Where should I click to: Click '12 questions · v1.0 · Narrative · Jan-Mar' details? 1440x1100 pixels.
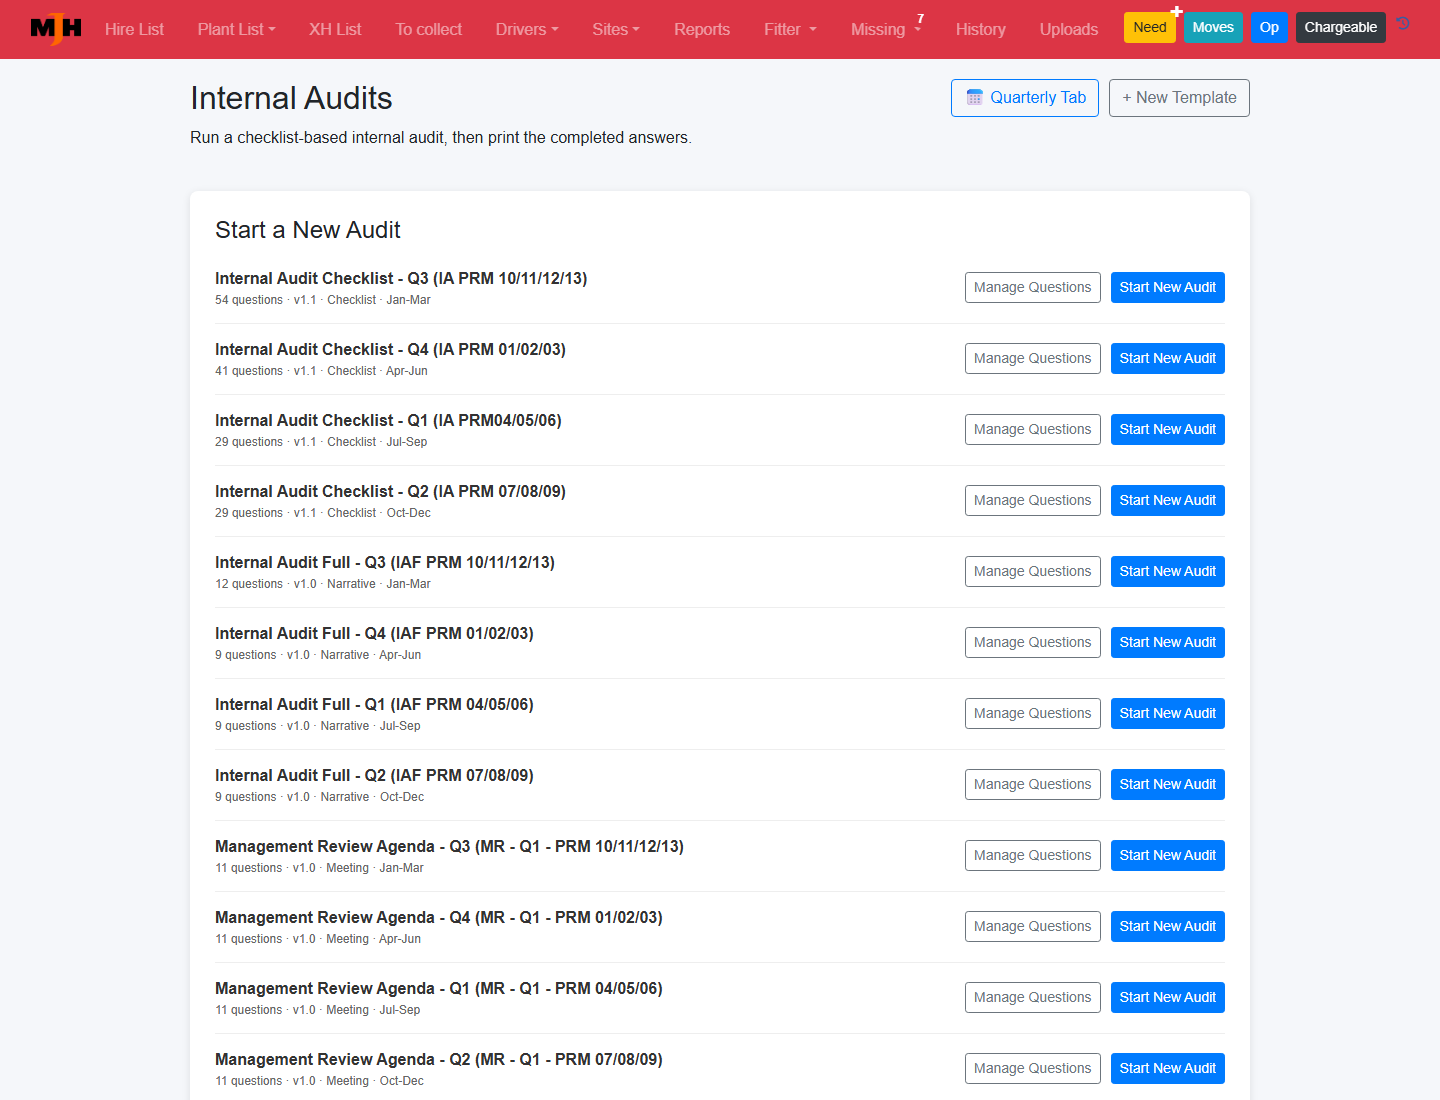[323, 584]
